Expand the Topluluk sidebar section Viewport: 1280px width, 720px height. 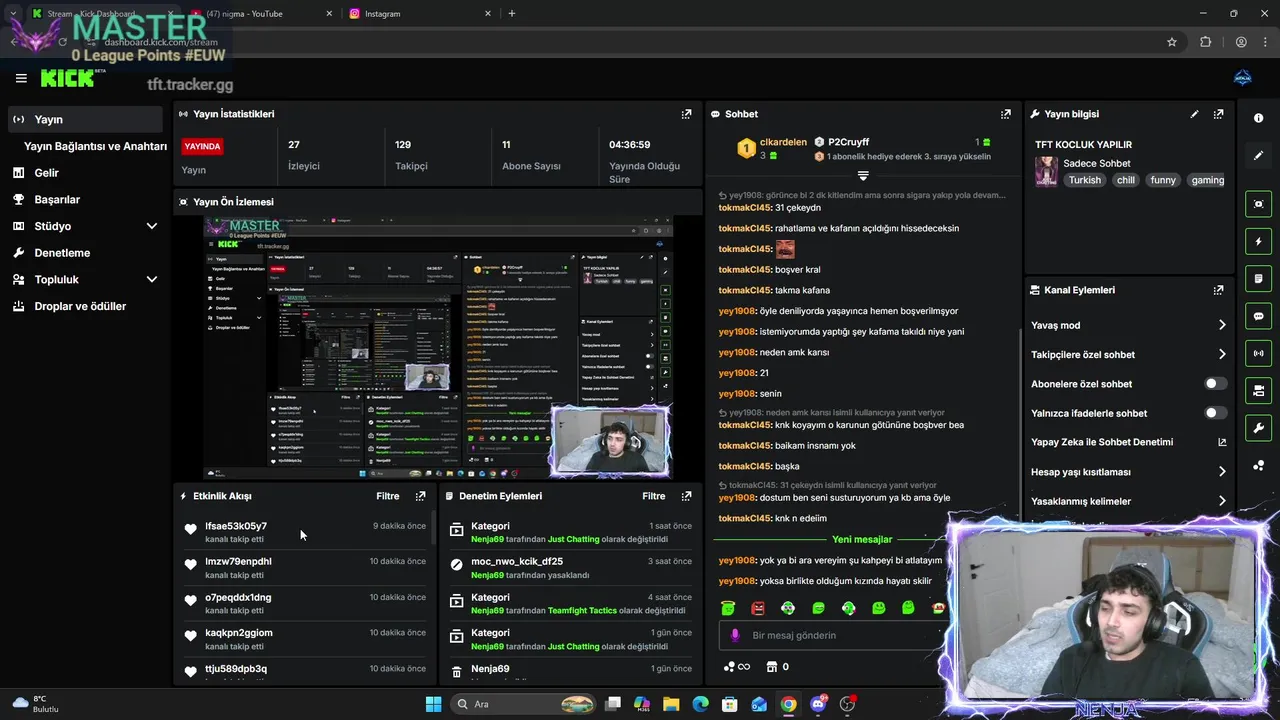(152, 280)
